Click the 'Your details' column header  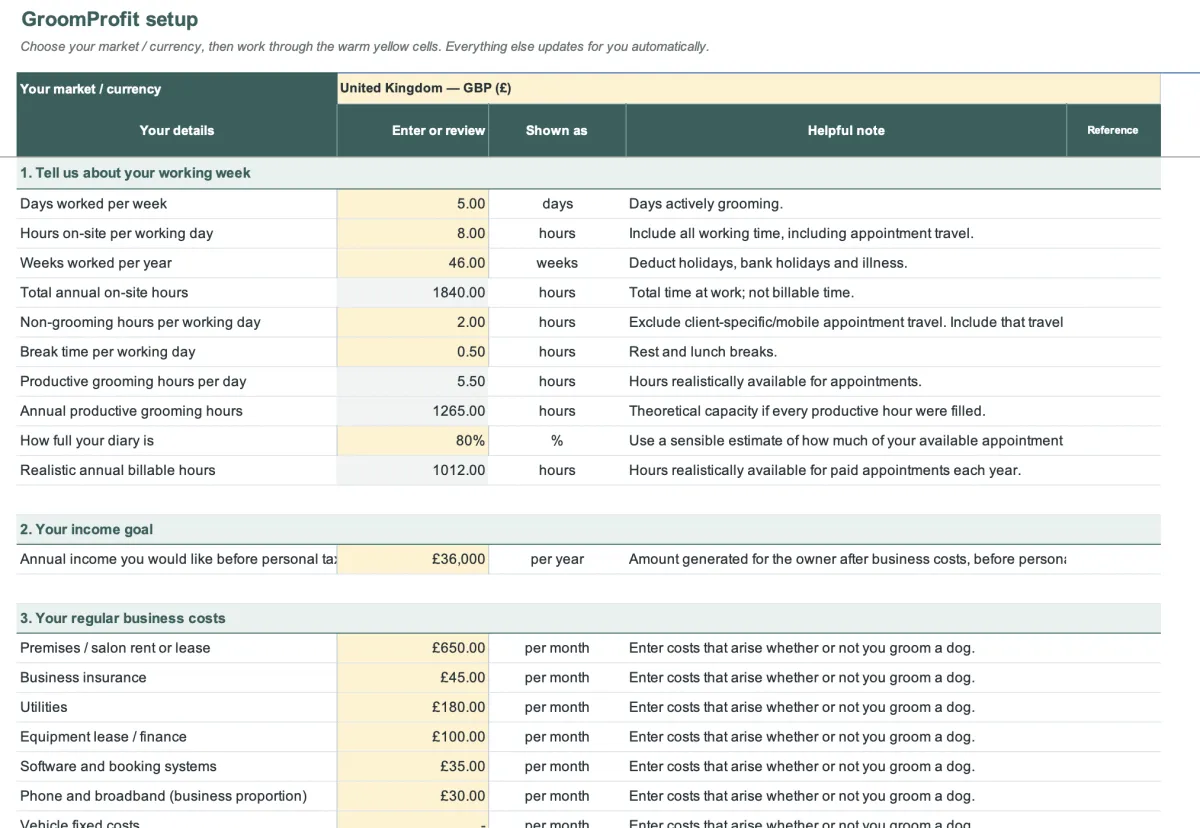pyautogui.click(x=177, y=130)
